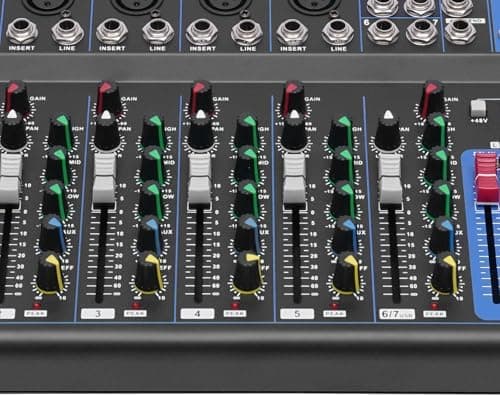The image size is (500, 397).
Task: Click channel 3 blue AUX knob
Action: (150, 235)
